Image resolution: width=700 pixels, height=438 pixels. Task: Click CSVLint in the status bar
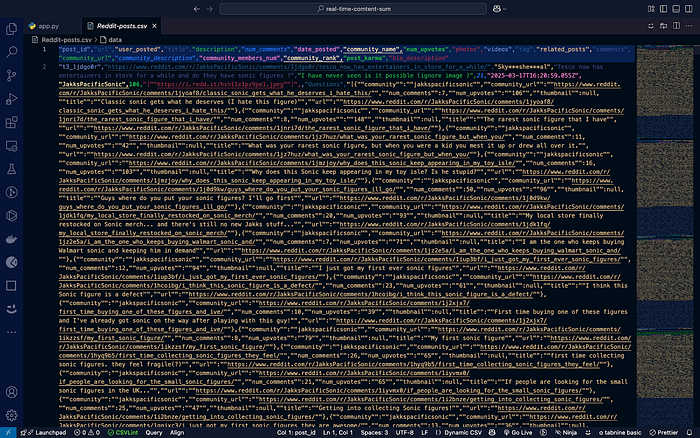pos(123,433)
